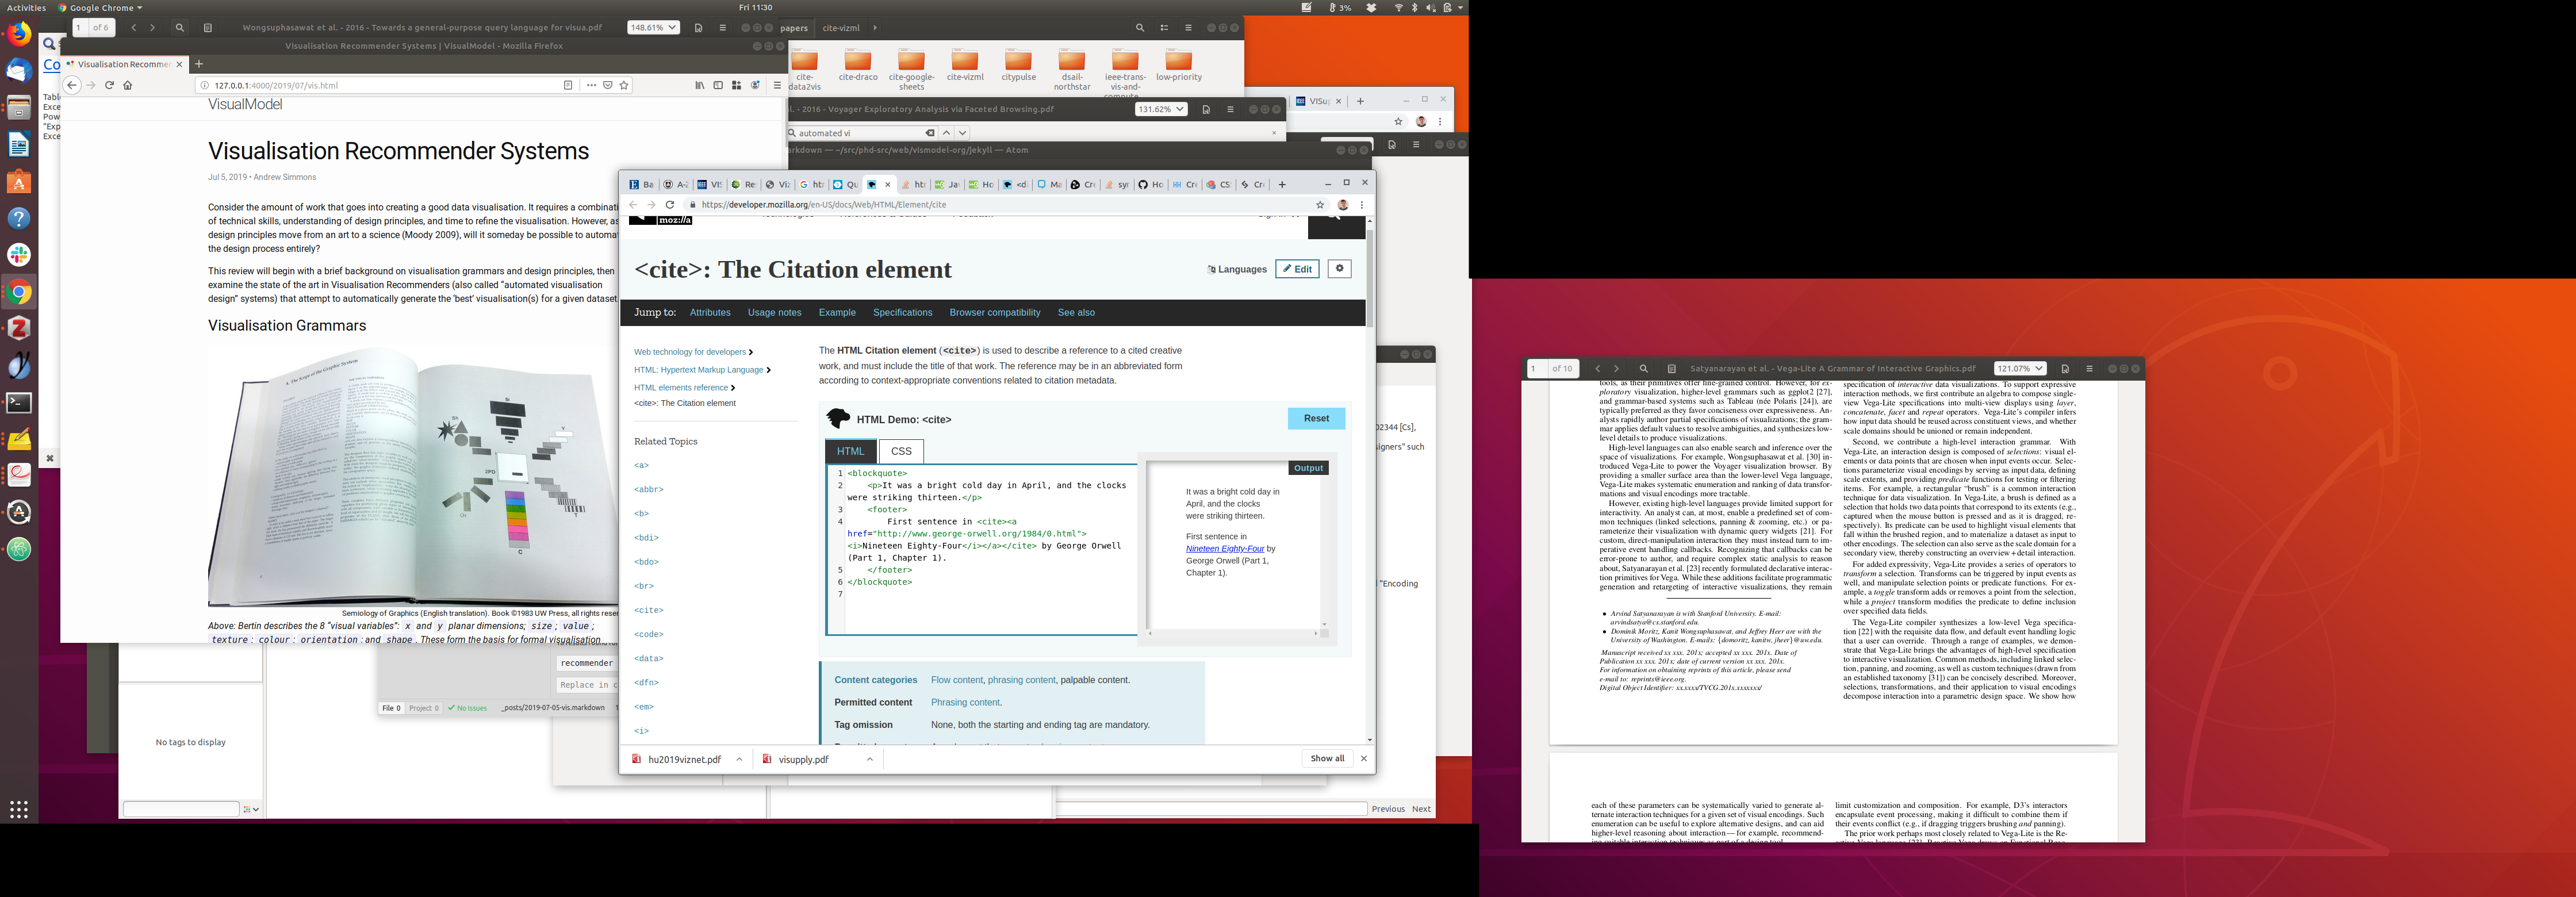Viewport: 2576px width, 897px height.
Task: Click the Firefox home button
Action: [x=128, y=85]
